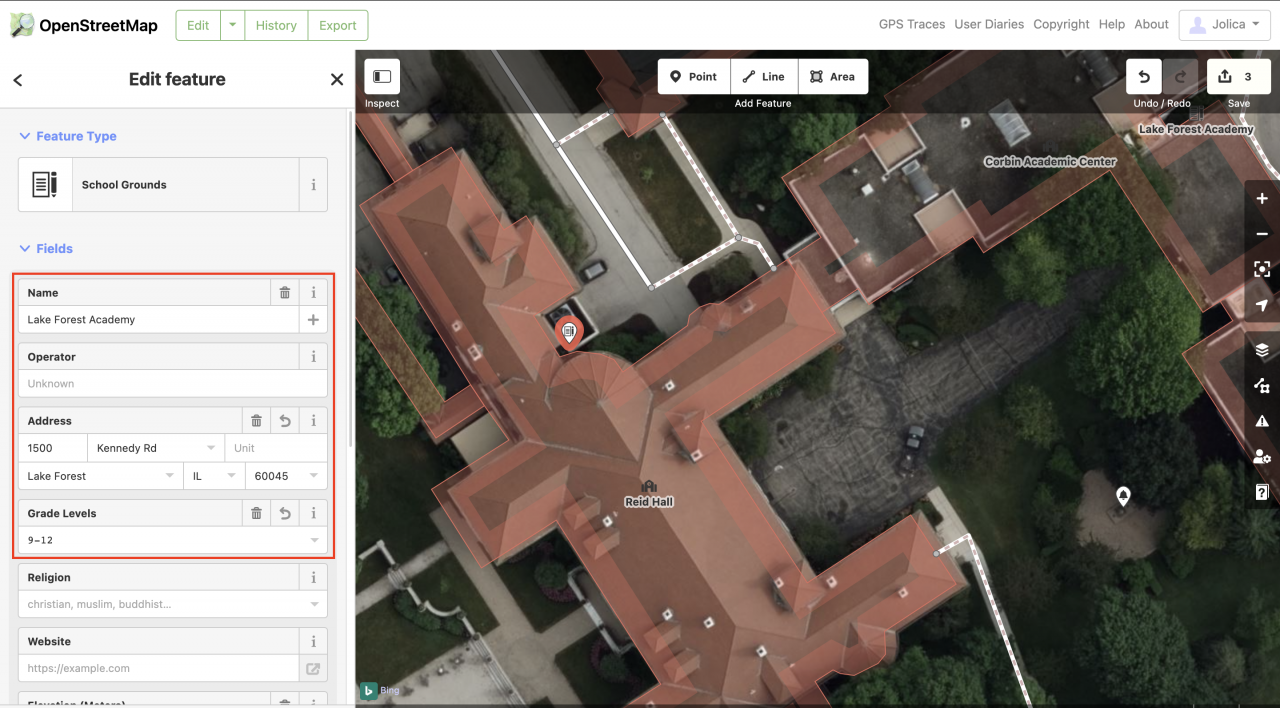This screenshot has height=708, width=1280.
Task: Delete the Name field
Action: tap(285, 293)
